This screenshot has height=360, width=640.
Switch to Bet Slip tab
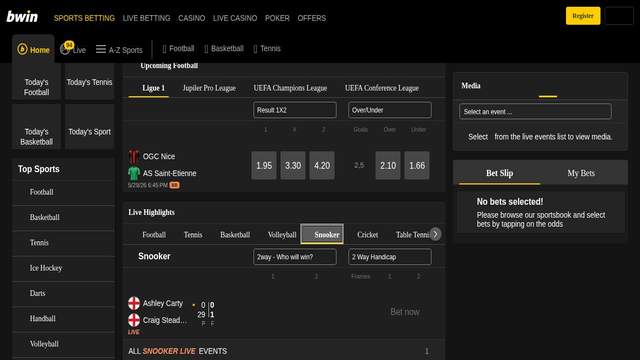click(499, 173)
